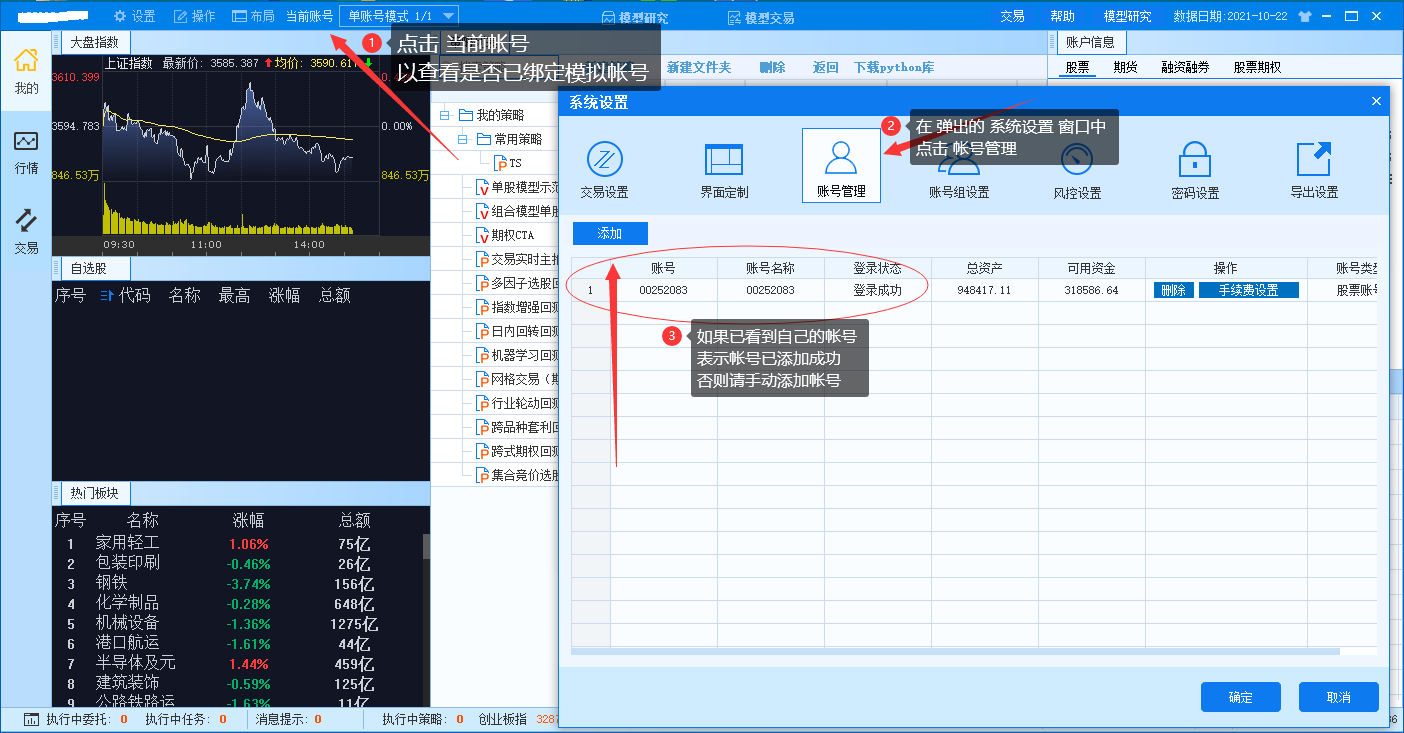Image resolution: width=1404 pixels, height=733 pixels.
Task: Click the 登录状态 column header
Action: tap(877, 268)
